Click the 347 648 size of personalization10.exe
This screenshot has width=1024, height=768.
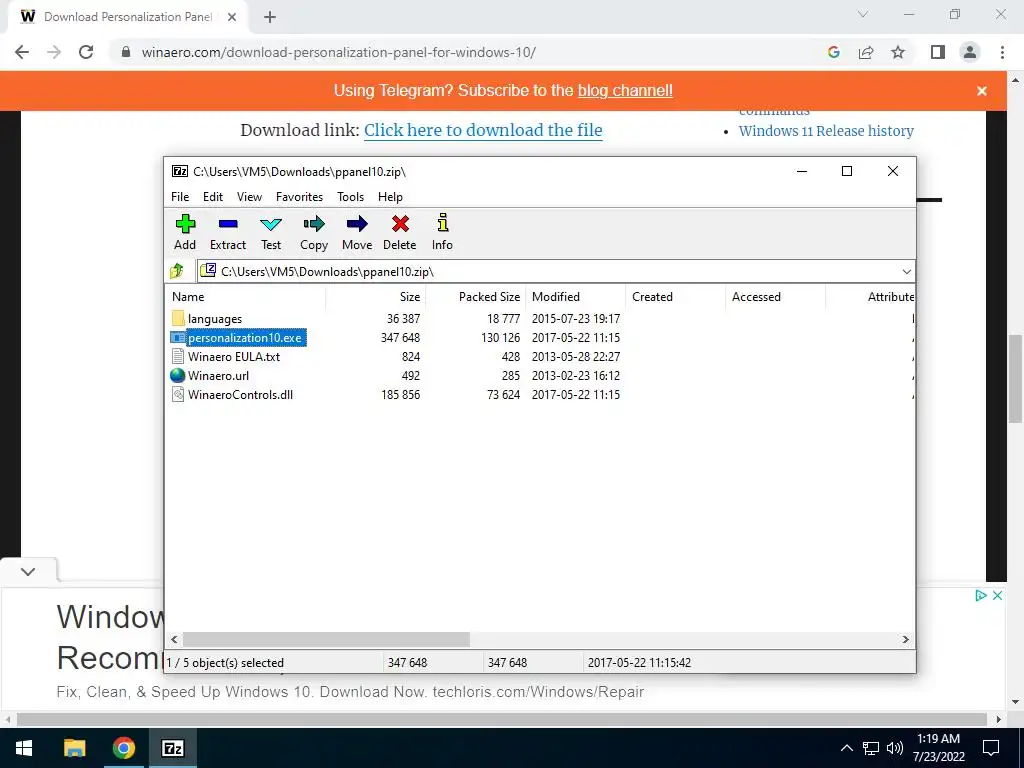pos(400,338)
